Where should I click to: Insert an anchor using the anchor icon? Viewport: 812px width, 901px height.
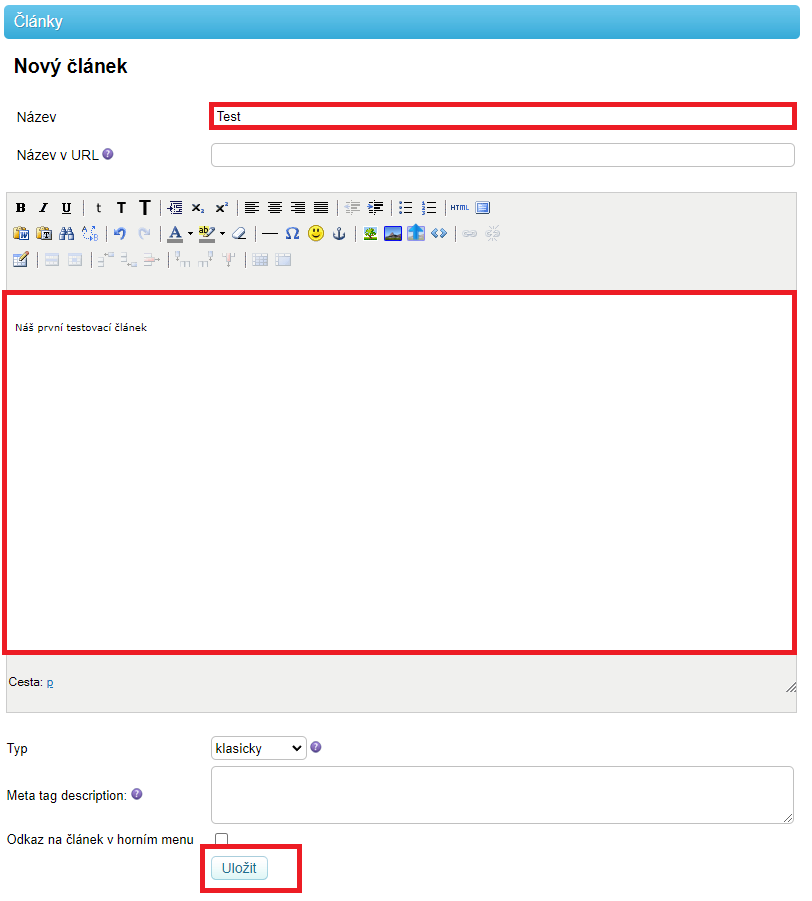point(339,234)
